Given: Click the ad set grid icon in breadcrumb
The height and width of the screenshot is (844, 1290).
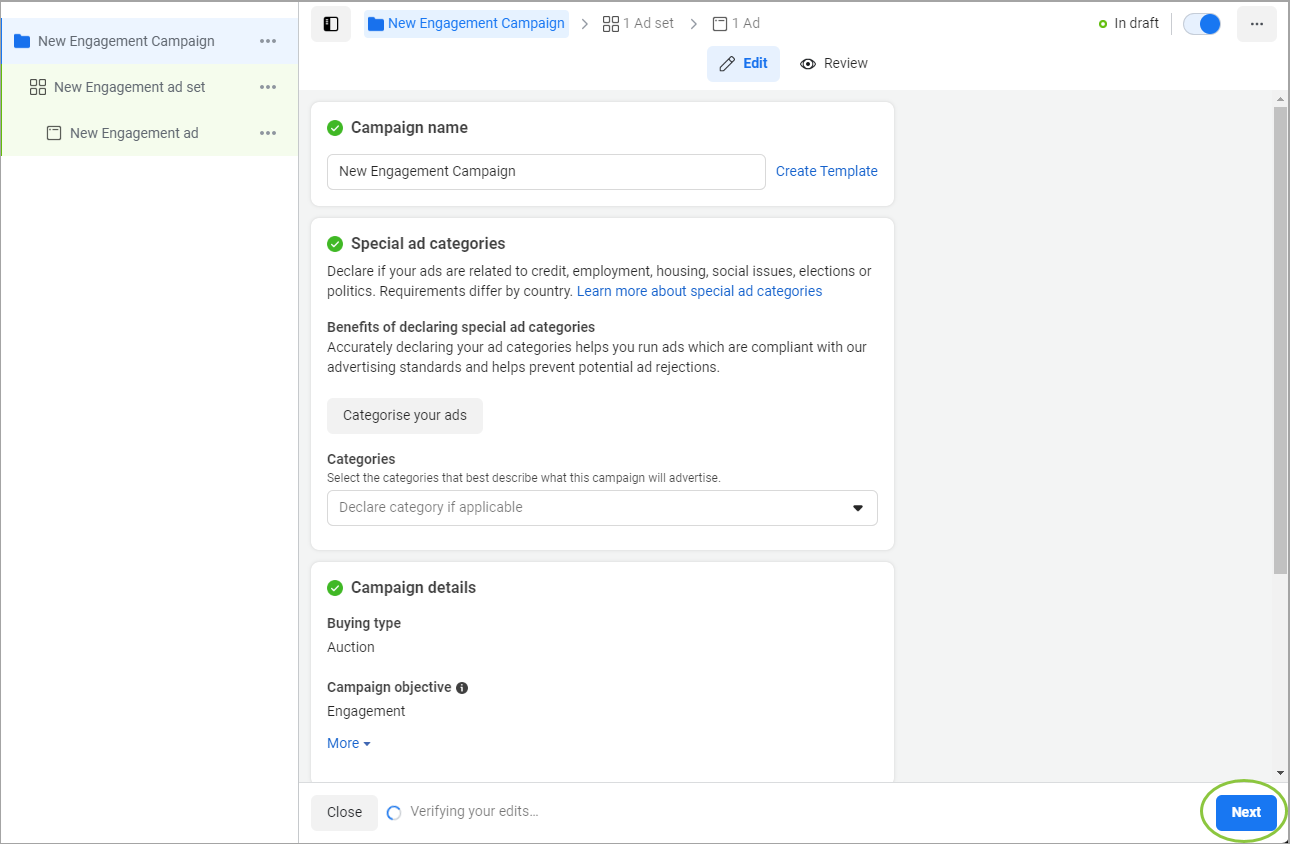Looking at the screenshot, I should [x=611, y=23].
